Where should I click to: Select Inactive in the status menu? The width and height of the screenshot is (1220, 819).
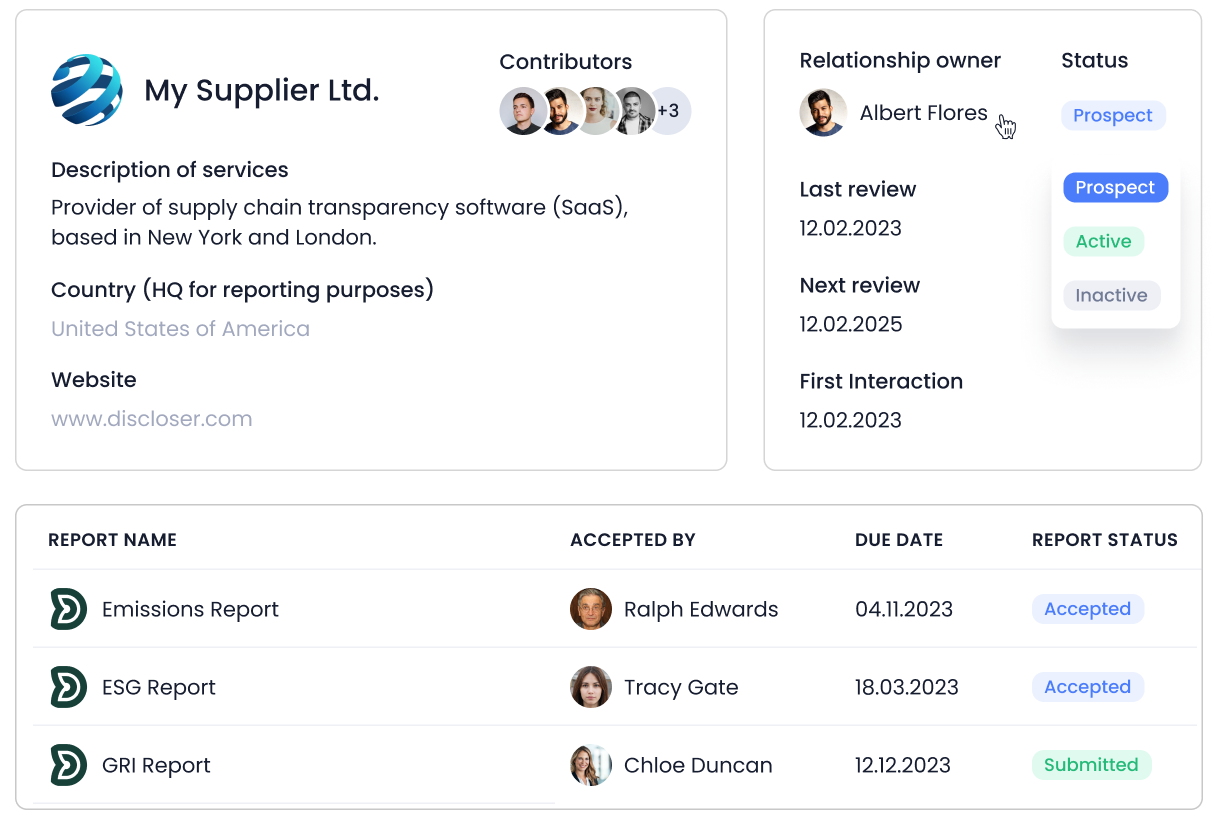(1112, 295)
